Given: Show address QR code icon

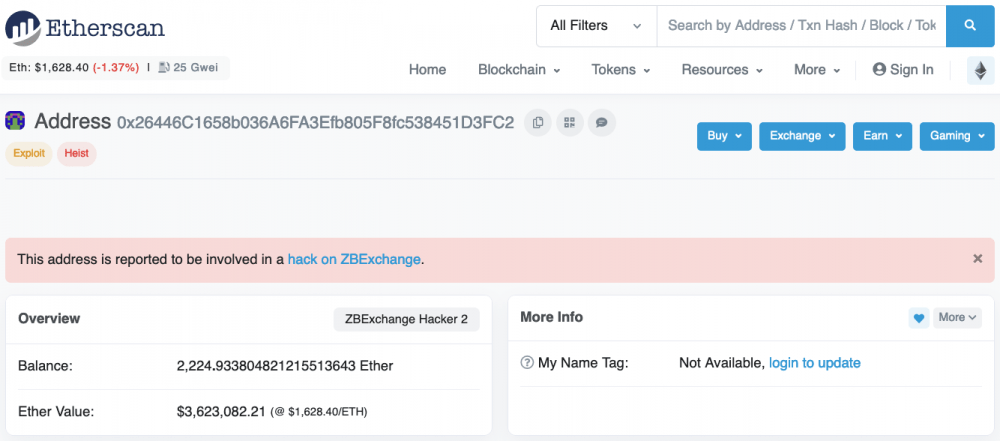Looking at the screenshot, I should point(570,123).
